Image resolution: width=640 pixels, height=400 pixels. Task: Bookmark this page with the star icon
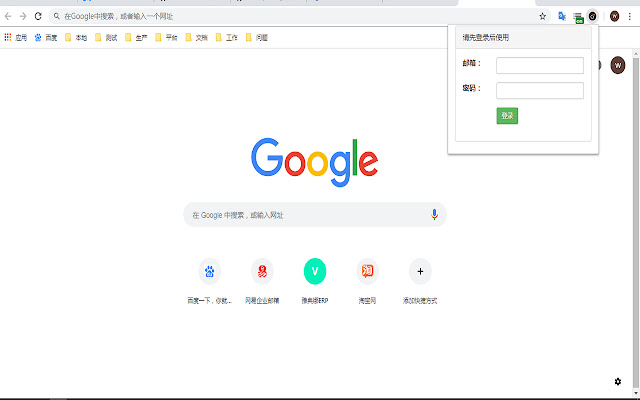click(x=542, y=16)
